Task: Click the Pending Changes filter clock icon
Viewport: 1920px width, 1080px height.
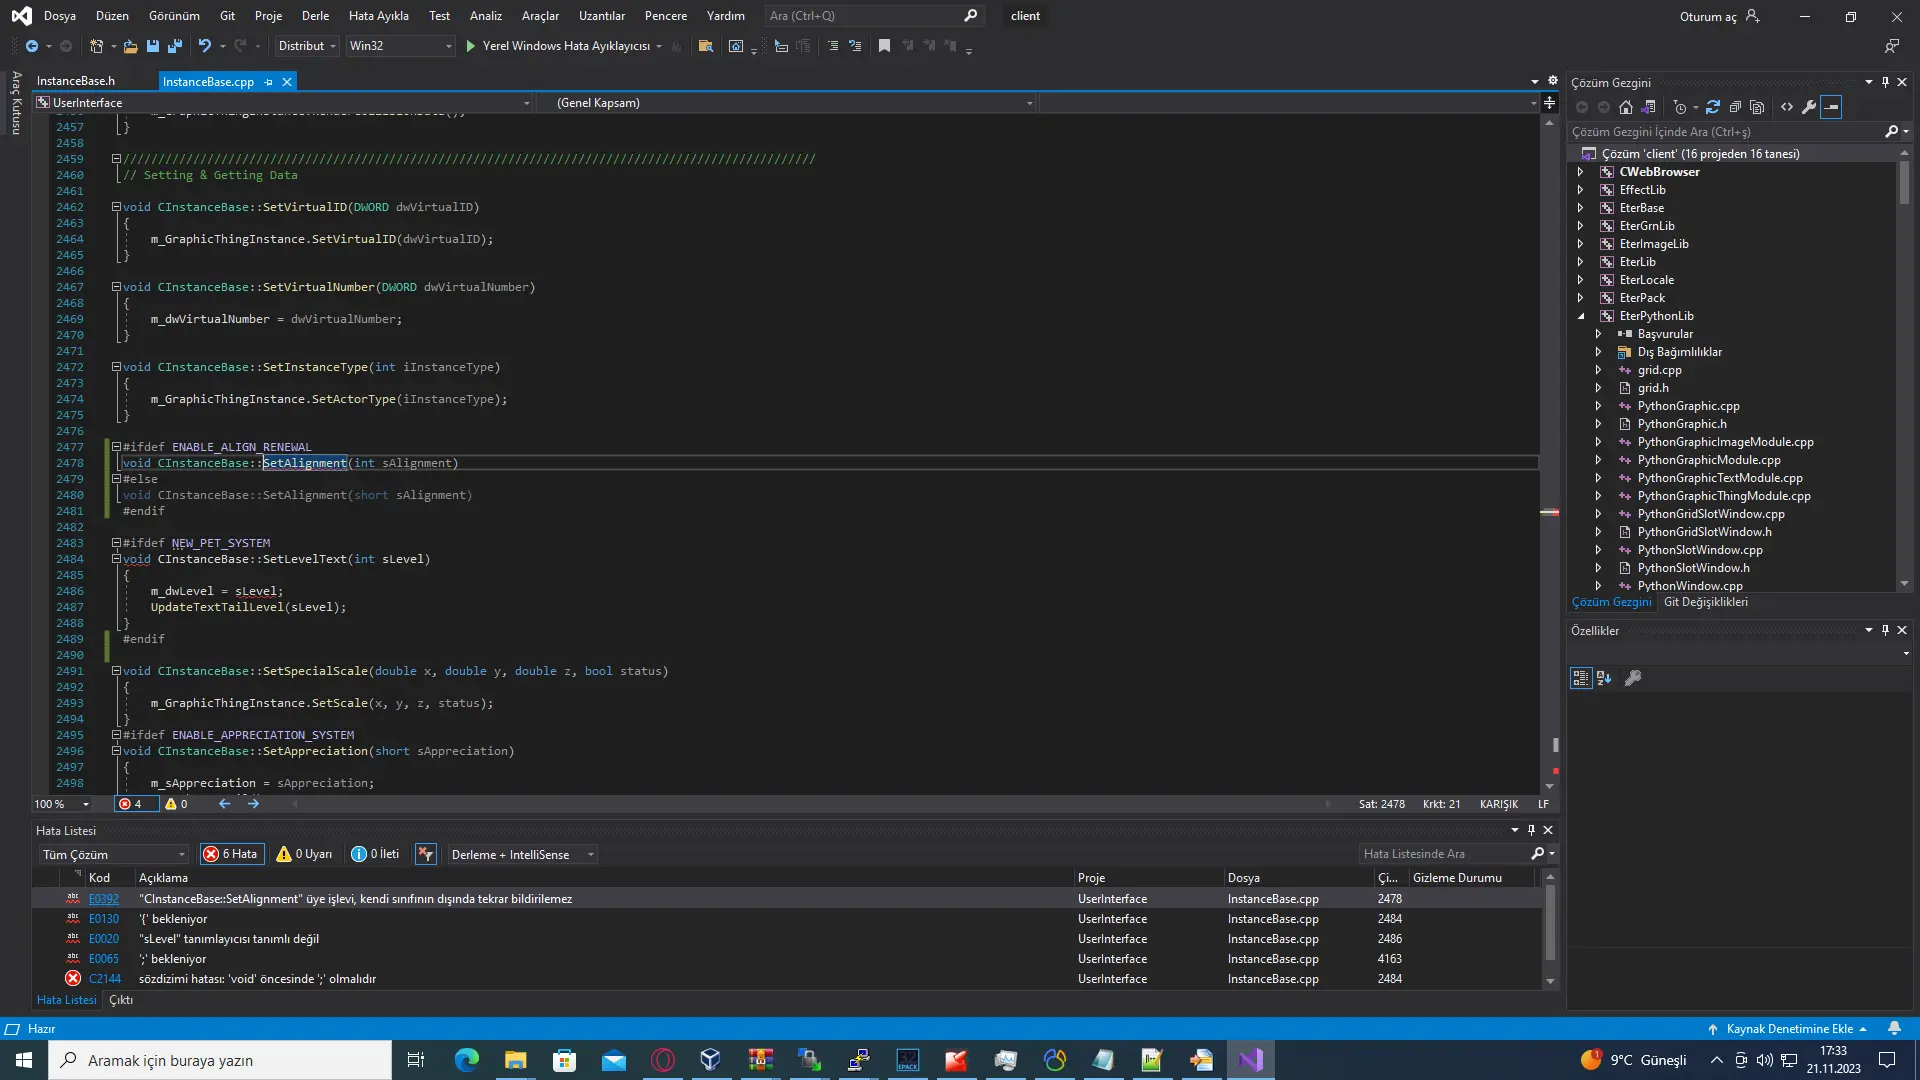Action: tap(1680, 107)
